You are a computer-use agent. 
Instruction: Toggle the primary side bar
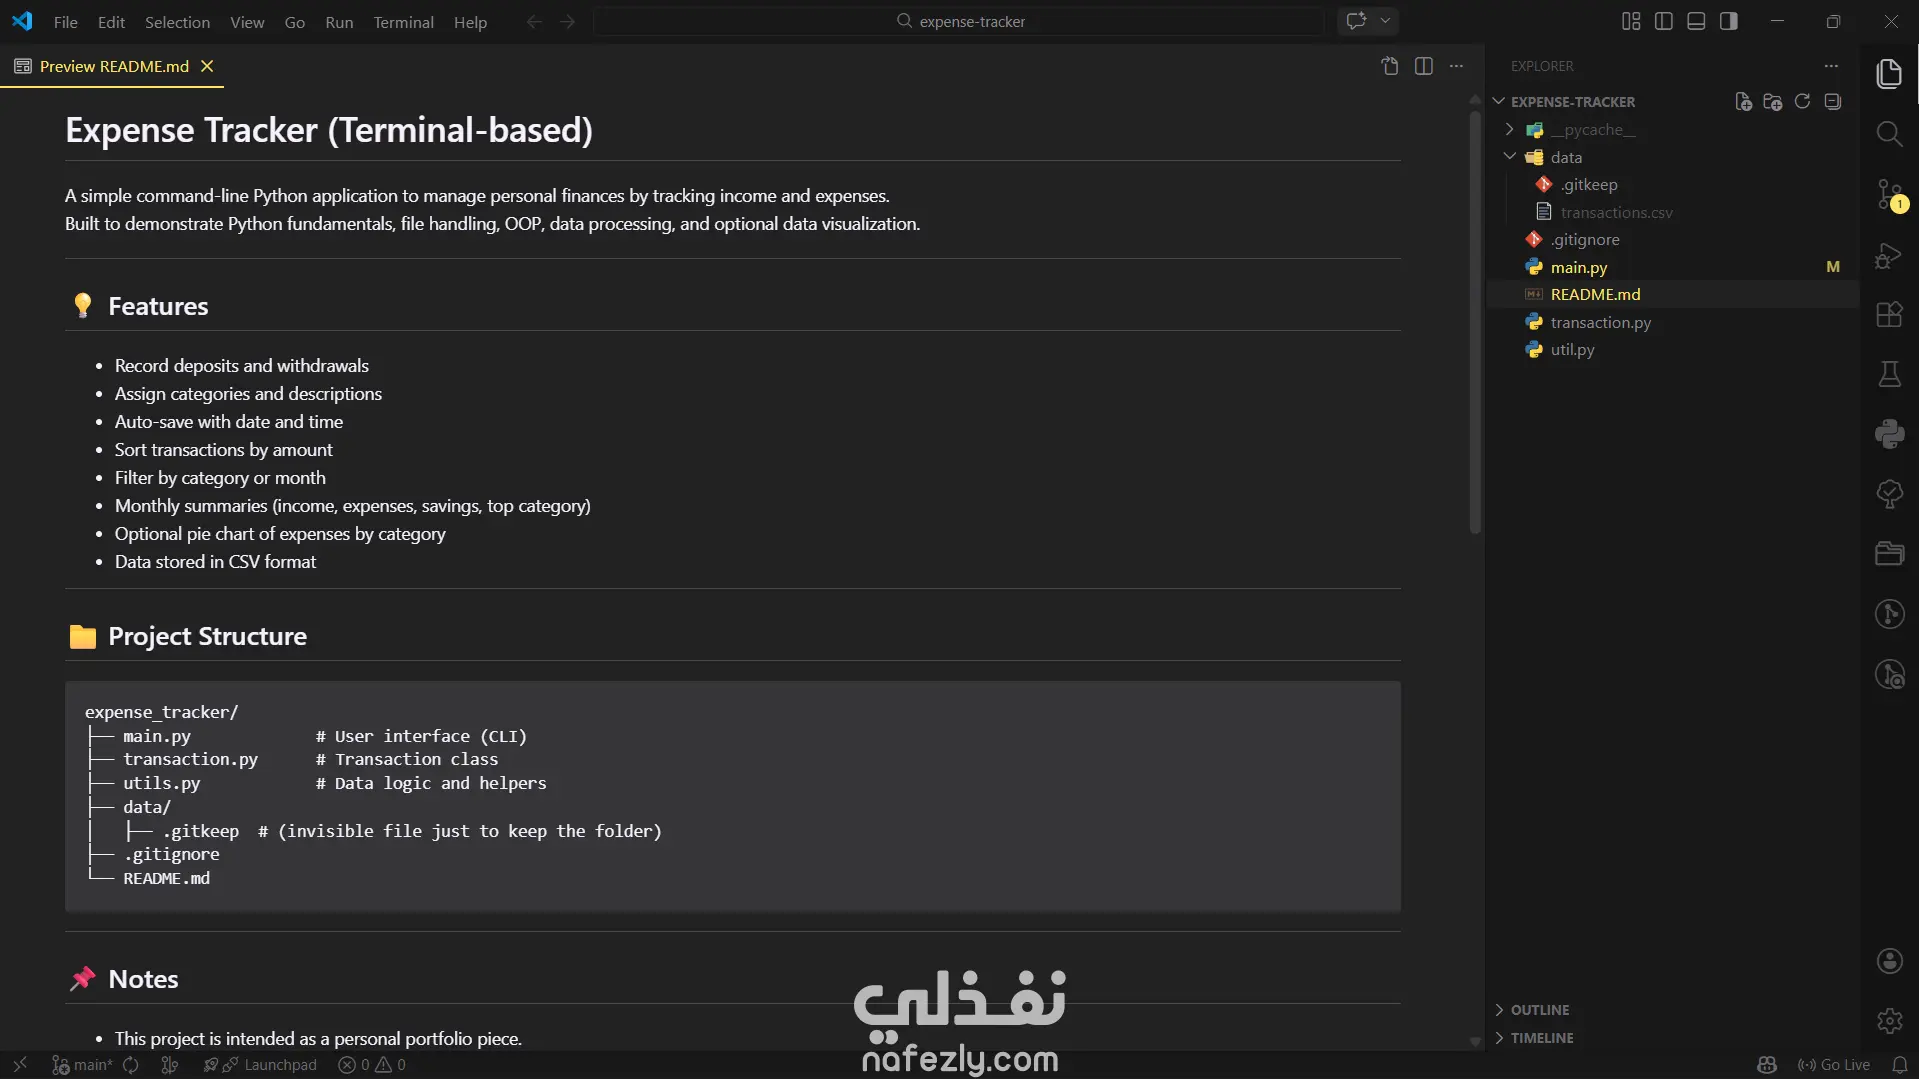click(1664, 21)
